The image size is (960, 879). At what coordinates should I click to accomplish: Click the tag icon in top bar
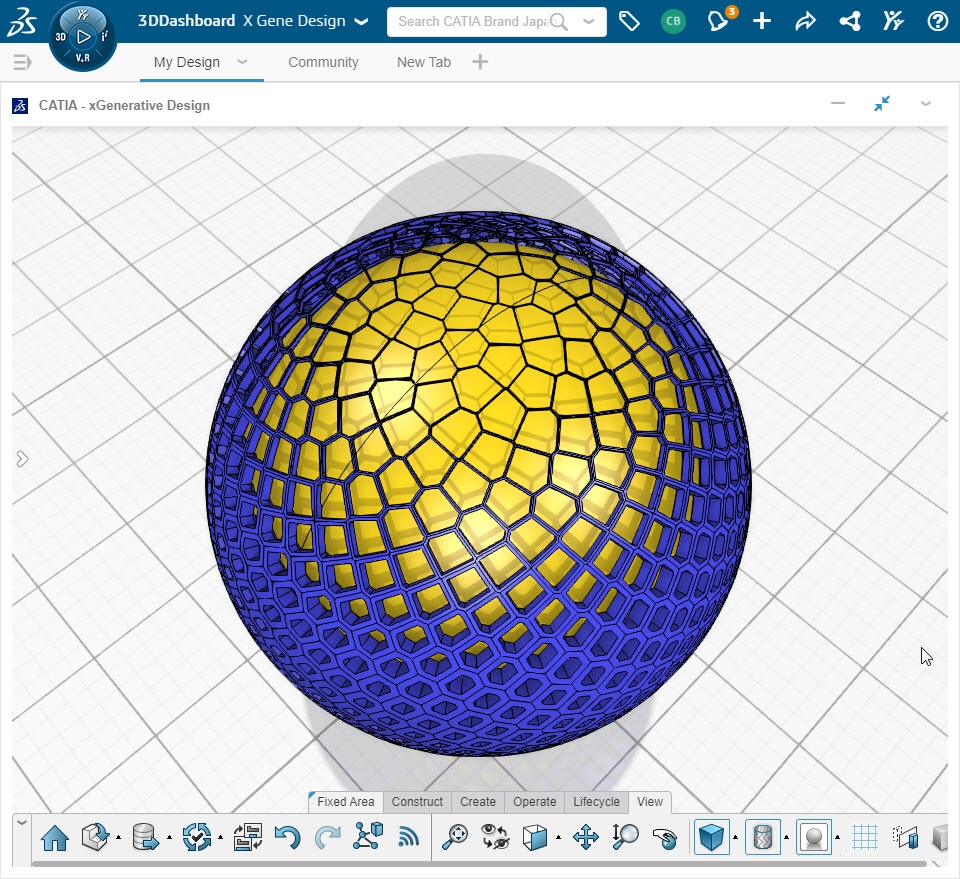(629, 21)
